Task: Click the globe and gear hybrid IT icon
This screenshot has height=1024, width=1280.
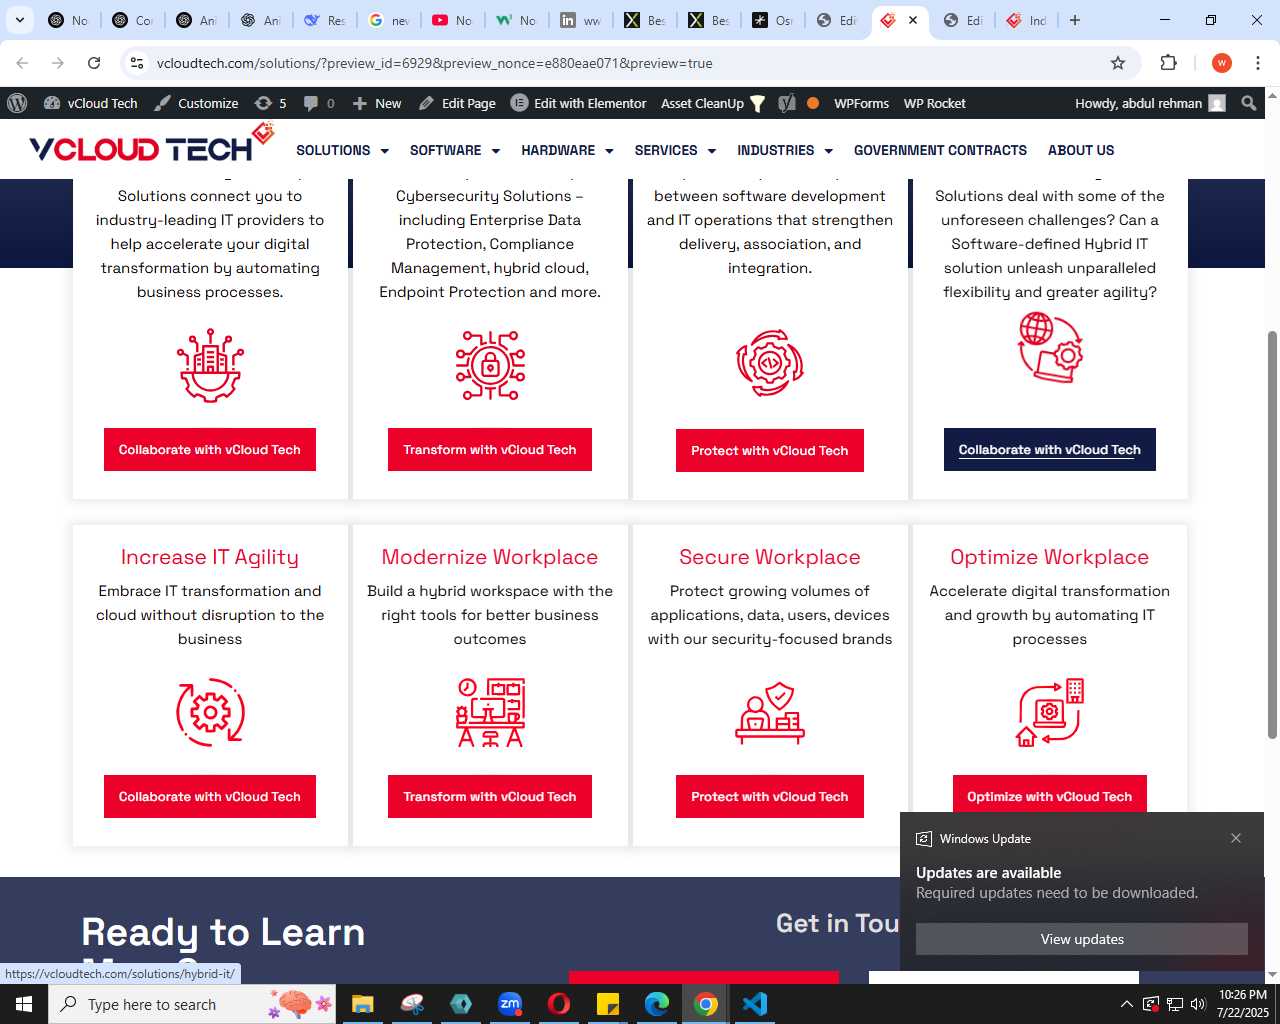Action: (x=1050, y=347)
